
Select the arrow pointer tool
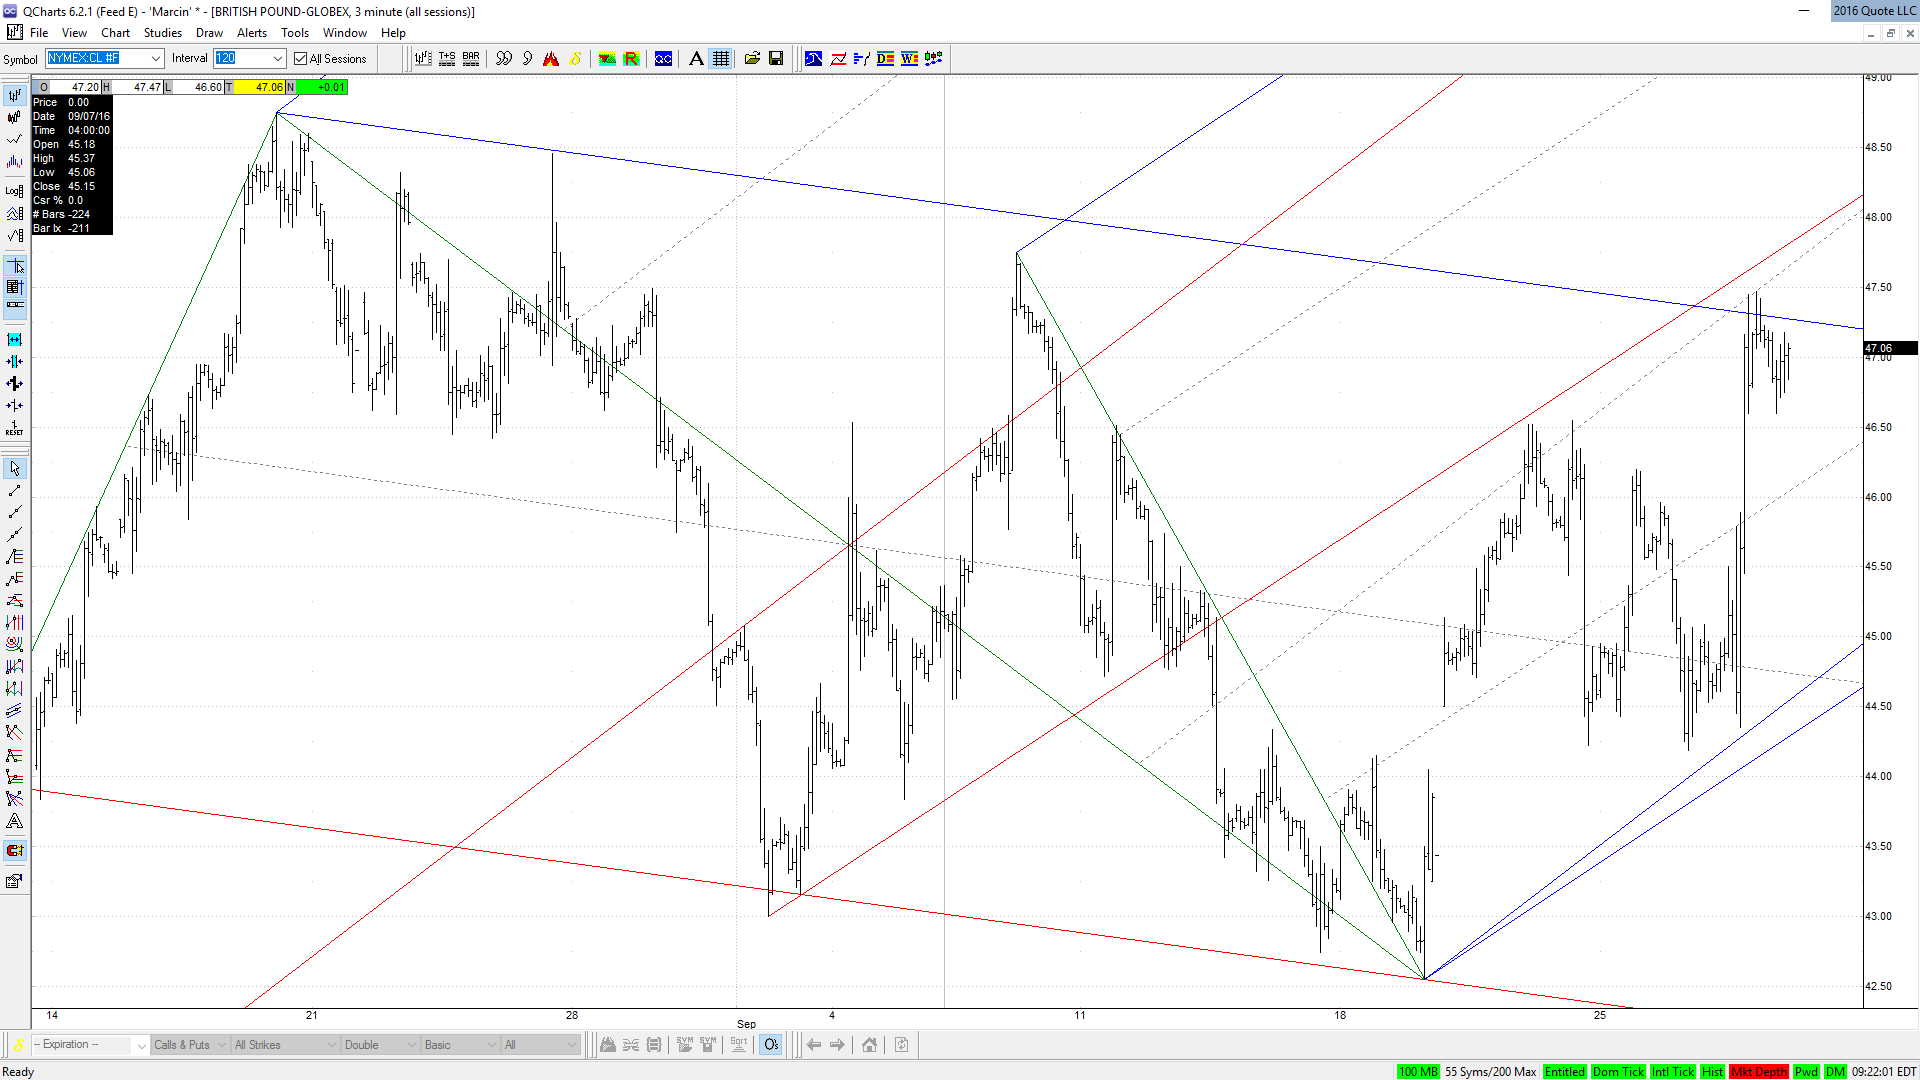point(15,468)
